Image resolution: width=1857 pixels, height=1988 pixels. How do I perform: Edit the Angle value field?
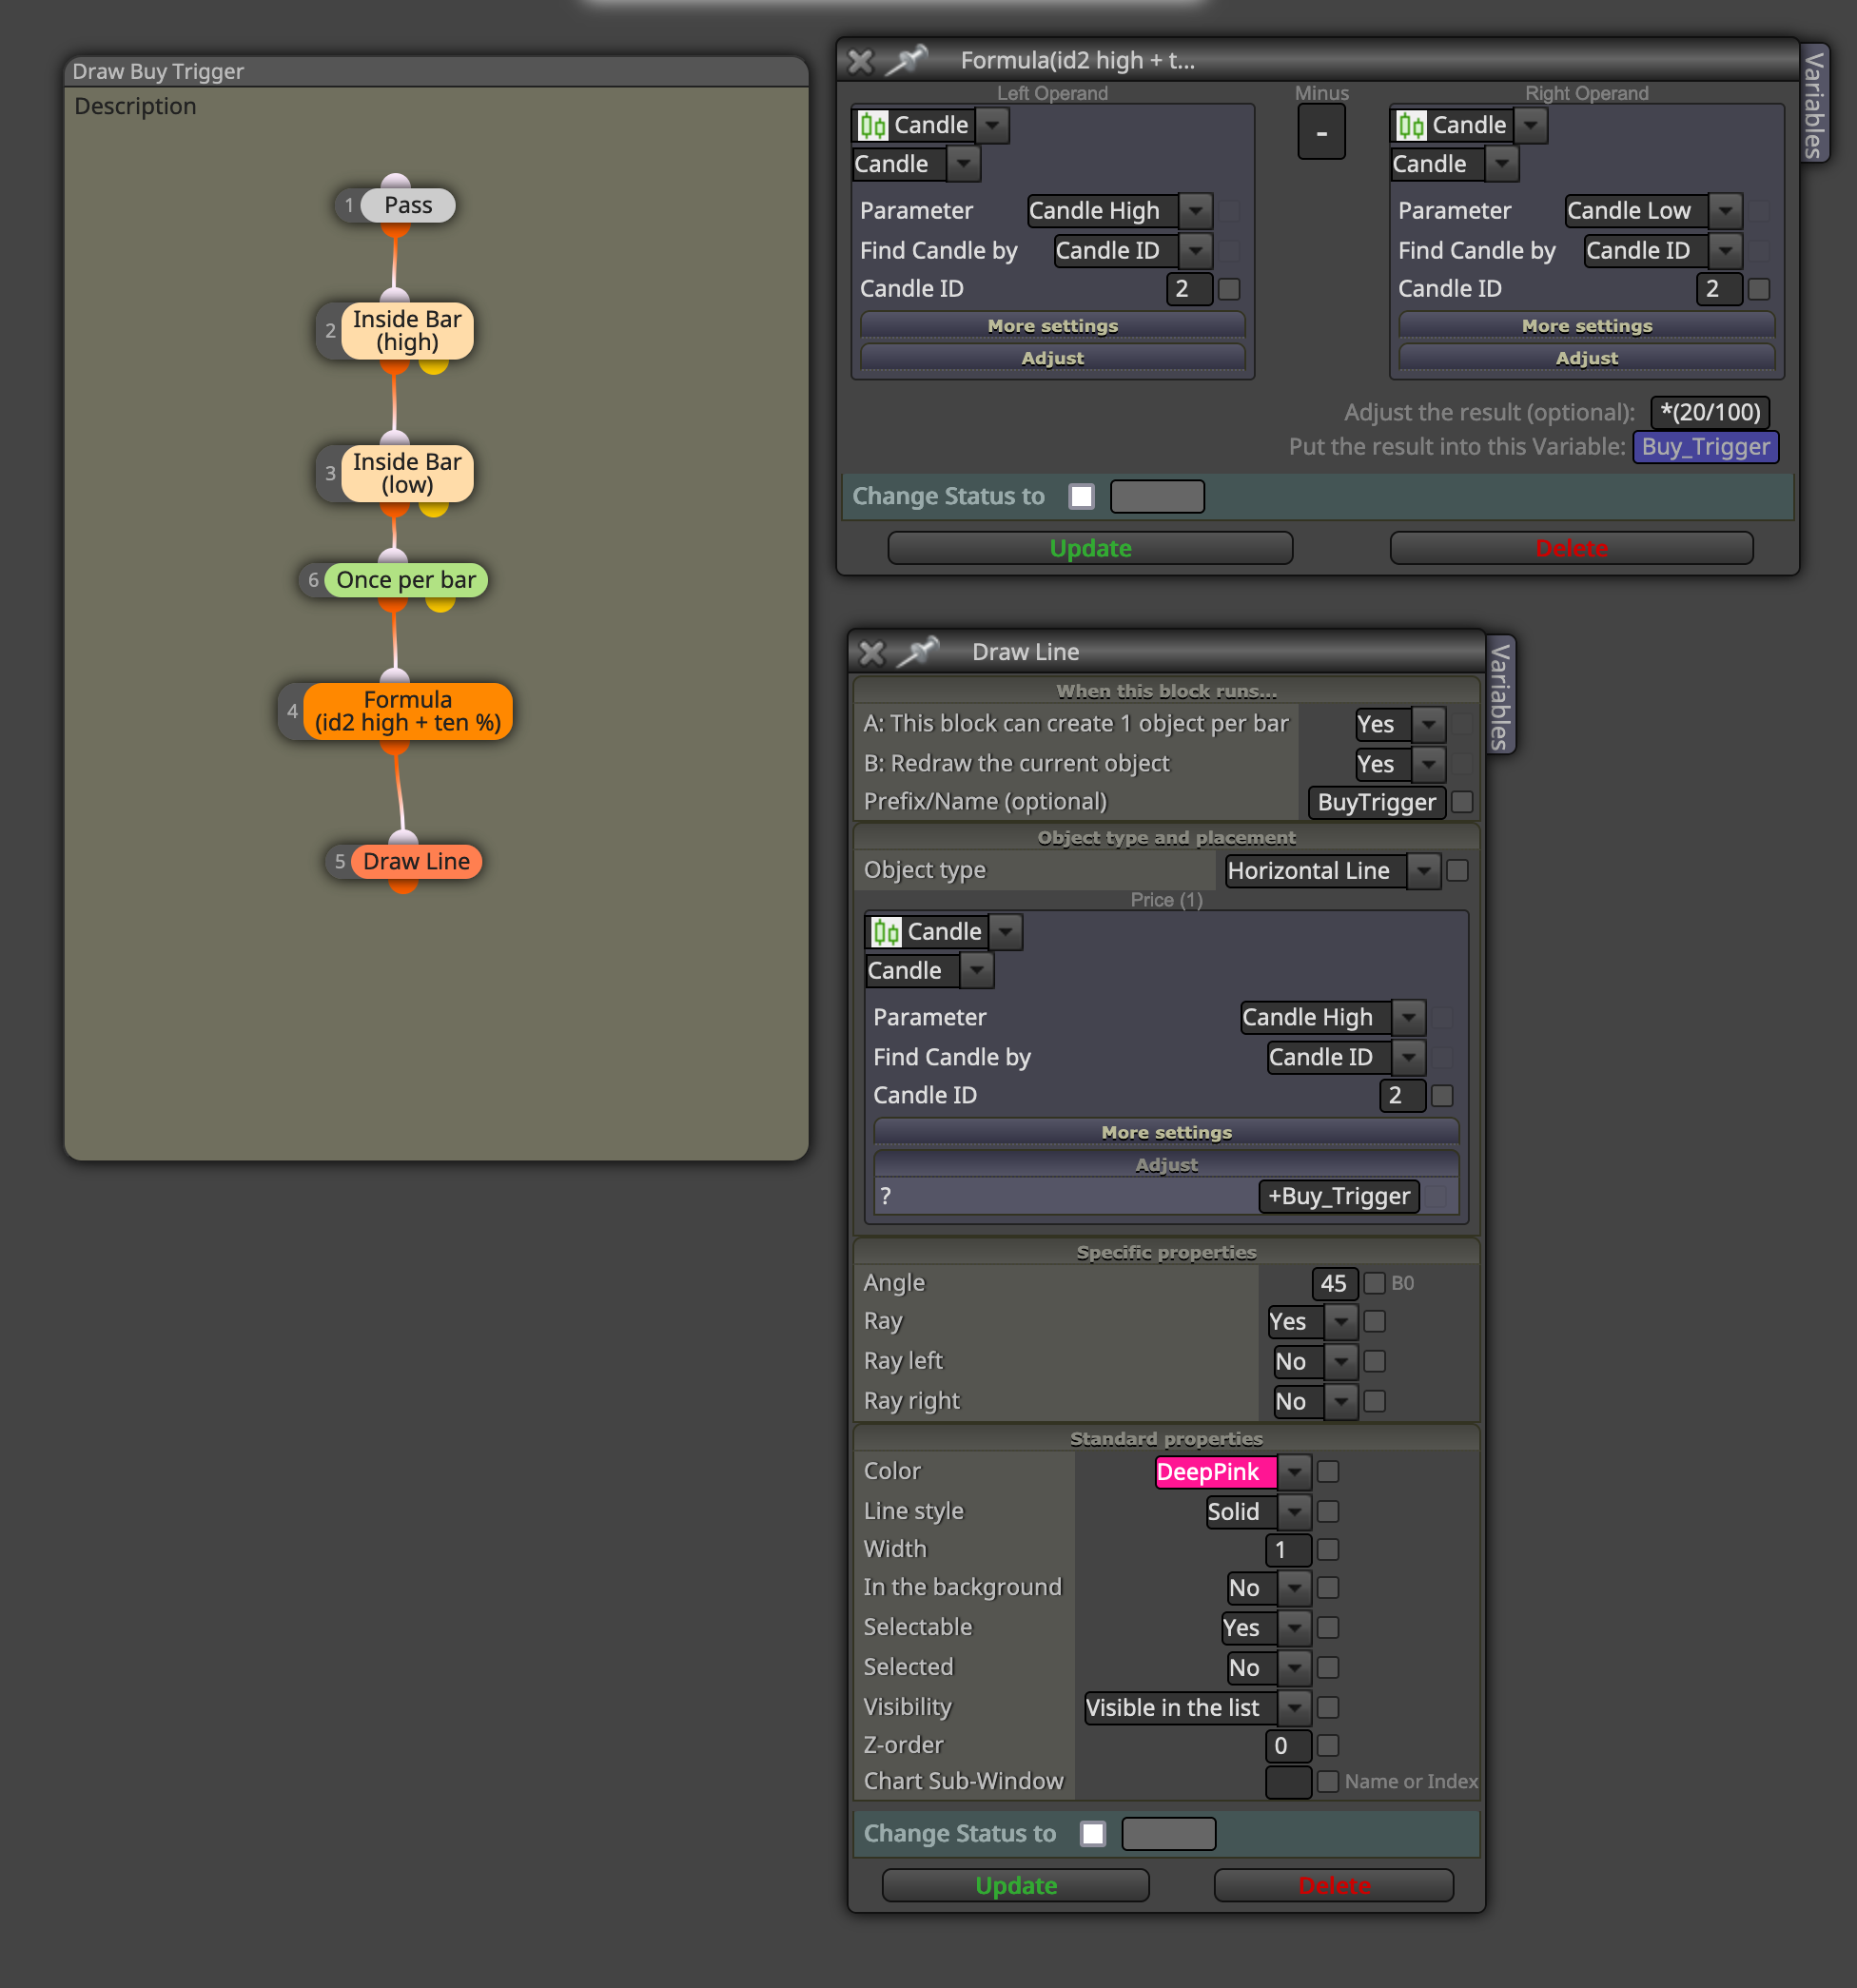(x=1334, y=1283)
